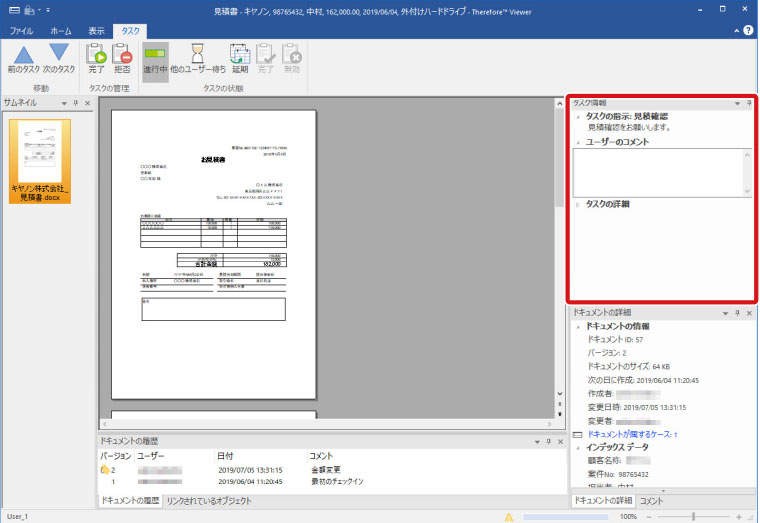Go to the next task (次のタスク)
760x523 pixels.
(59, 59)
